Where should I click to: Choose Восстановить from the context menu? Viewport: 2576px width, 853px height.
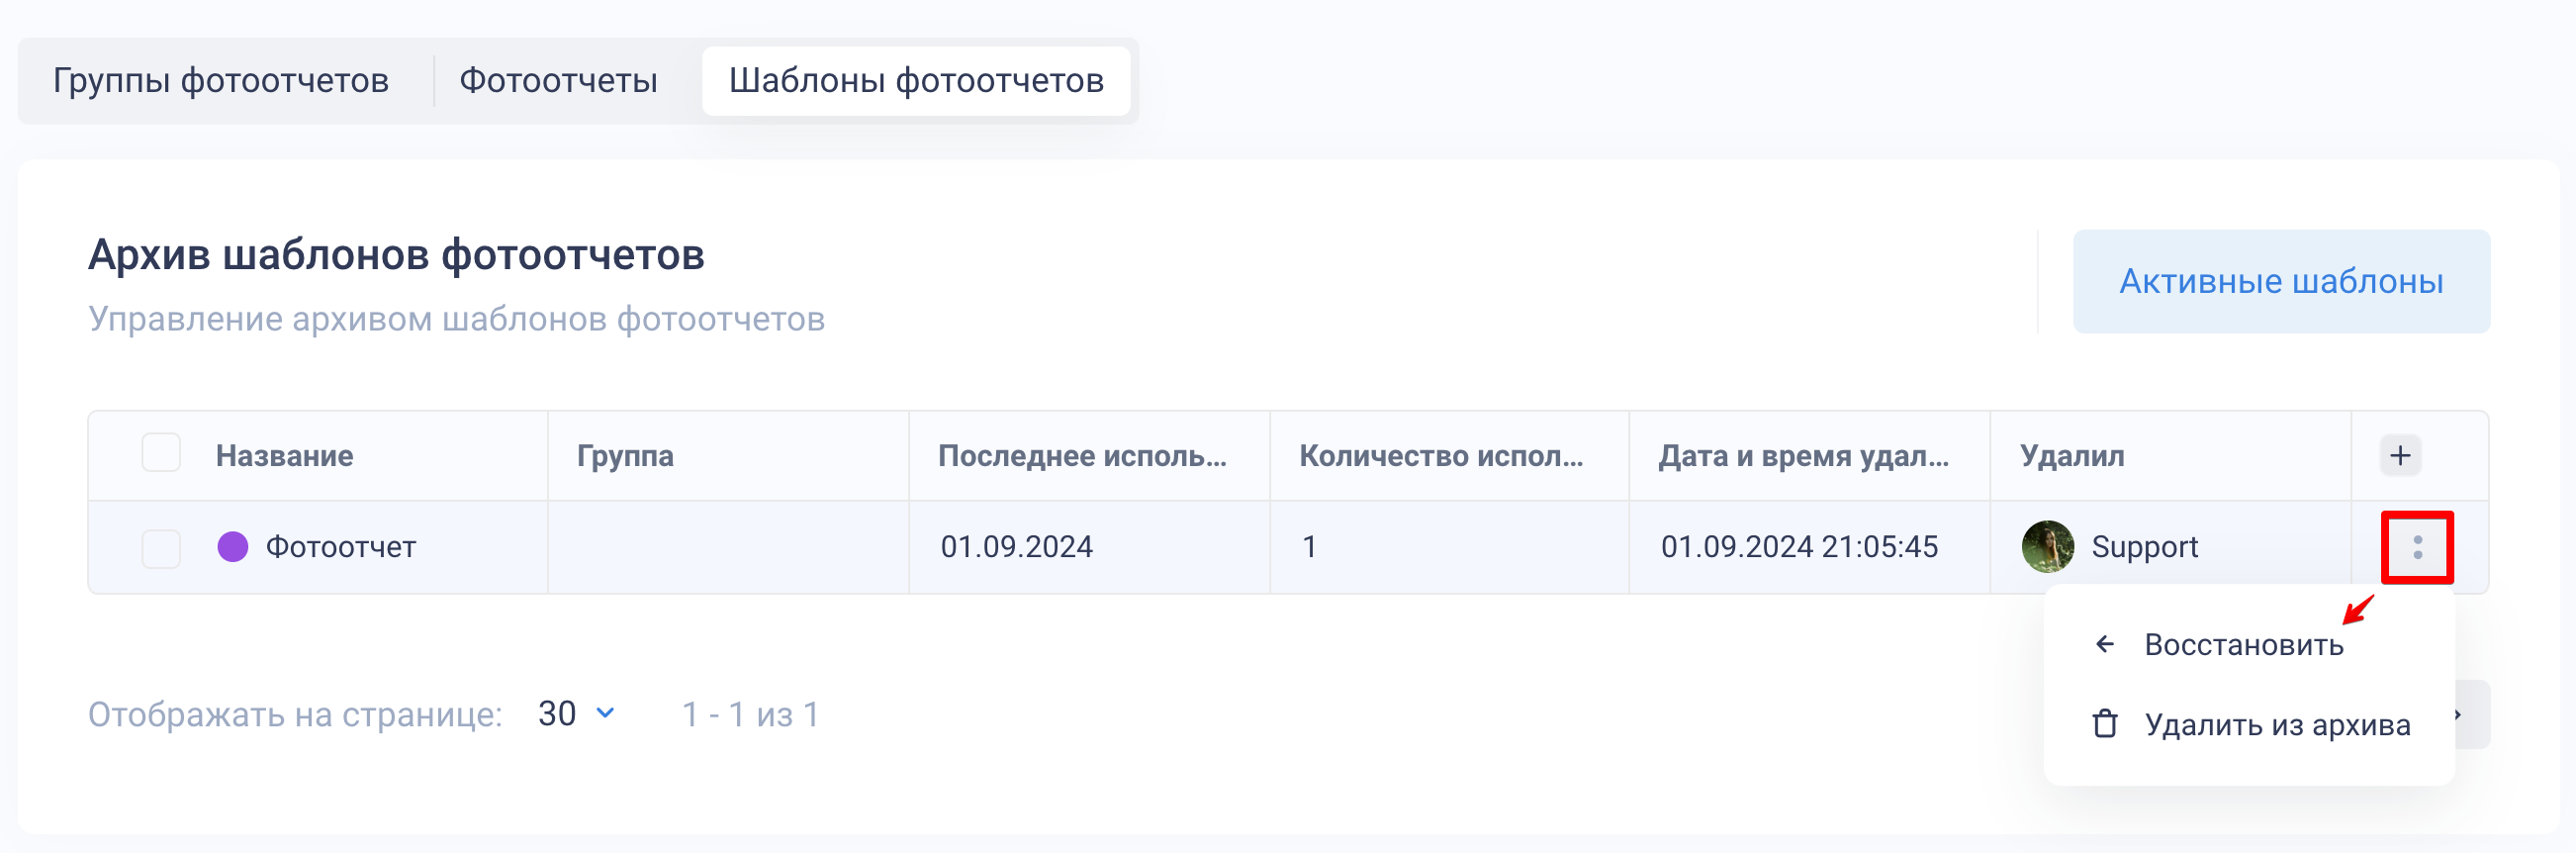click(2243, 645)
